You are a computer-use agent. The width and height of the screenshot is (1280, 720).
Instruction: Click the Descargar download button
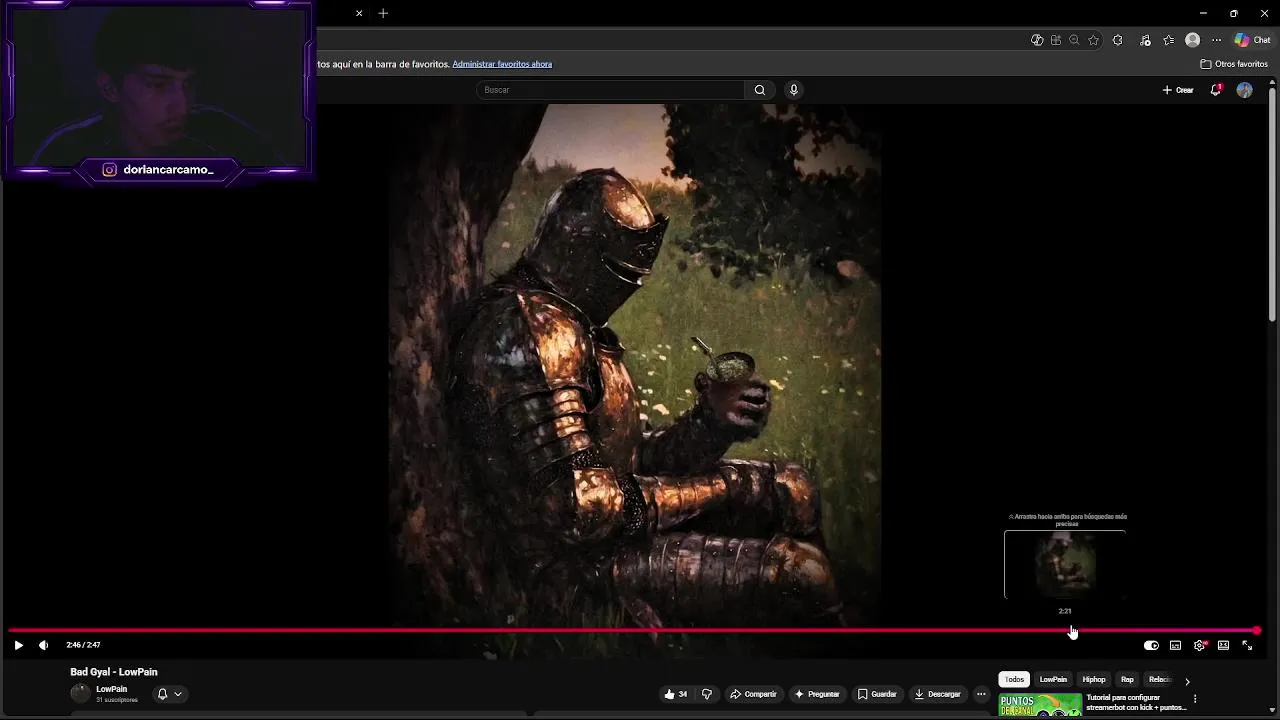(938, 694)
